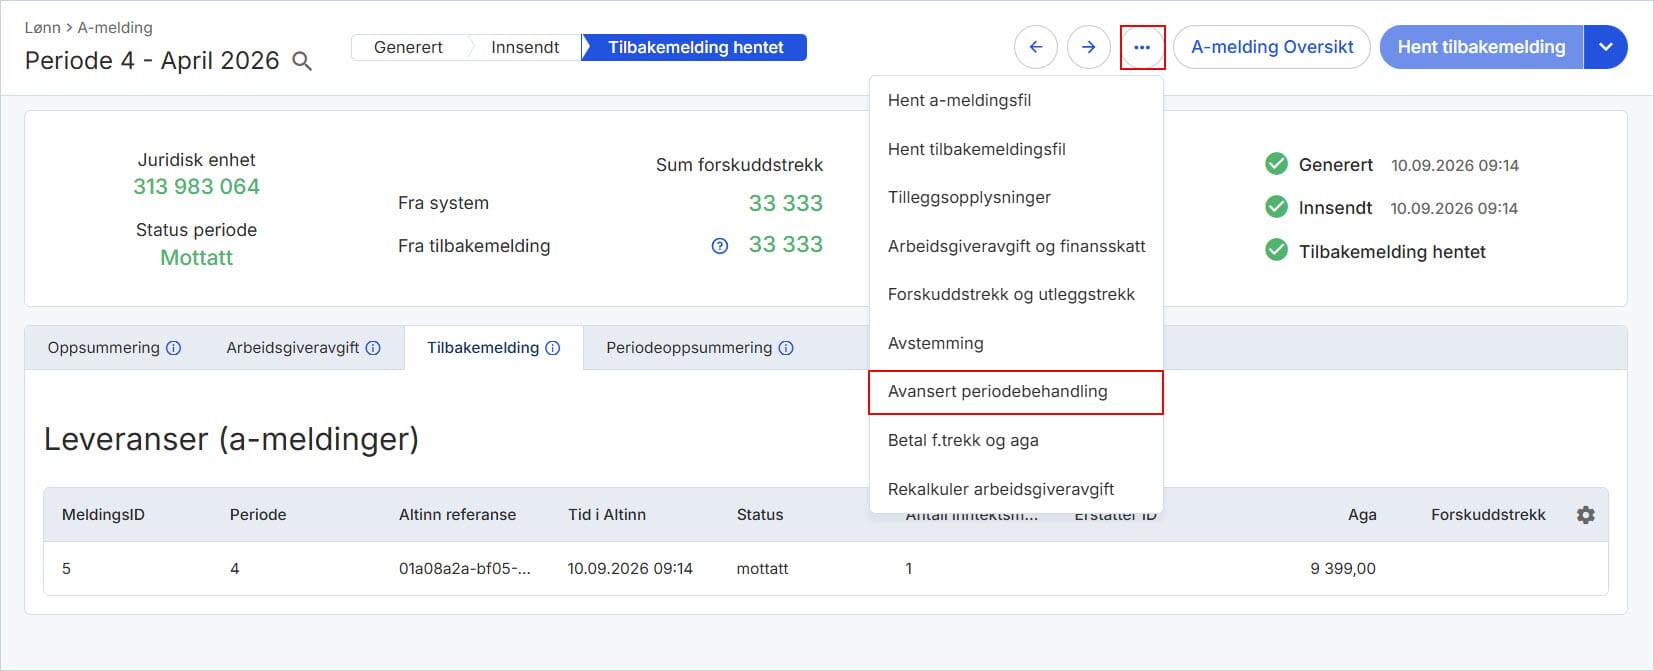The width and height of the screenshot is (1654, 671).
Task: Open the Tilbakemelding tab
Action: click(x=494, y=348)
